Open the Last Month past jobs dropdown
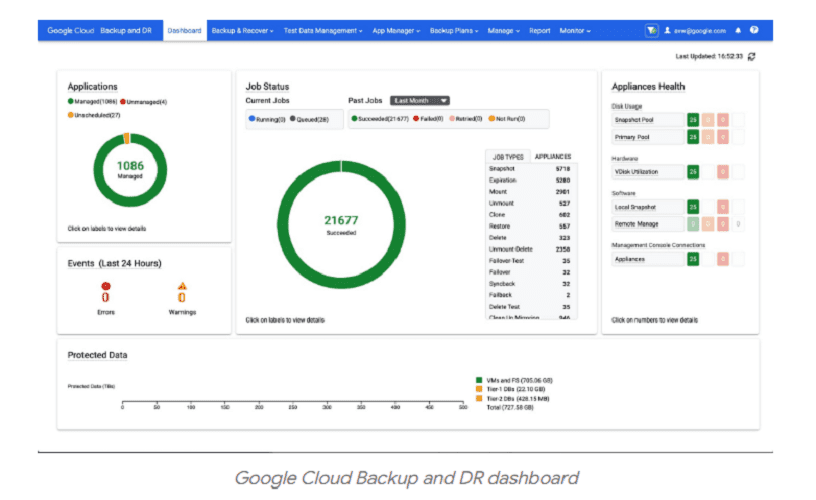The height and width of the screenshot is (500, 816). [420, 100]
